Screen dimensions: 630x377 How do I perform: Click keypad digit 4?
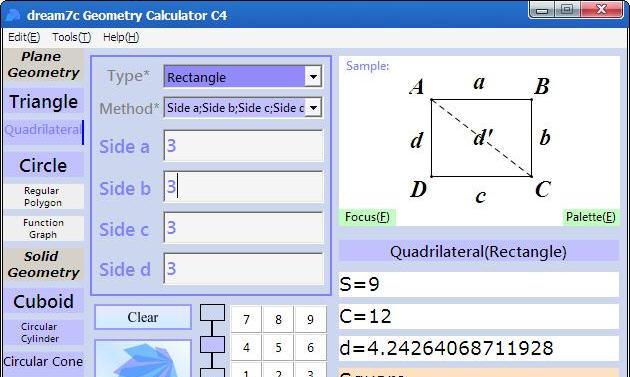tap(246, 347)
